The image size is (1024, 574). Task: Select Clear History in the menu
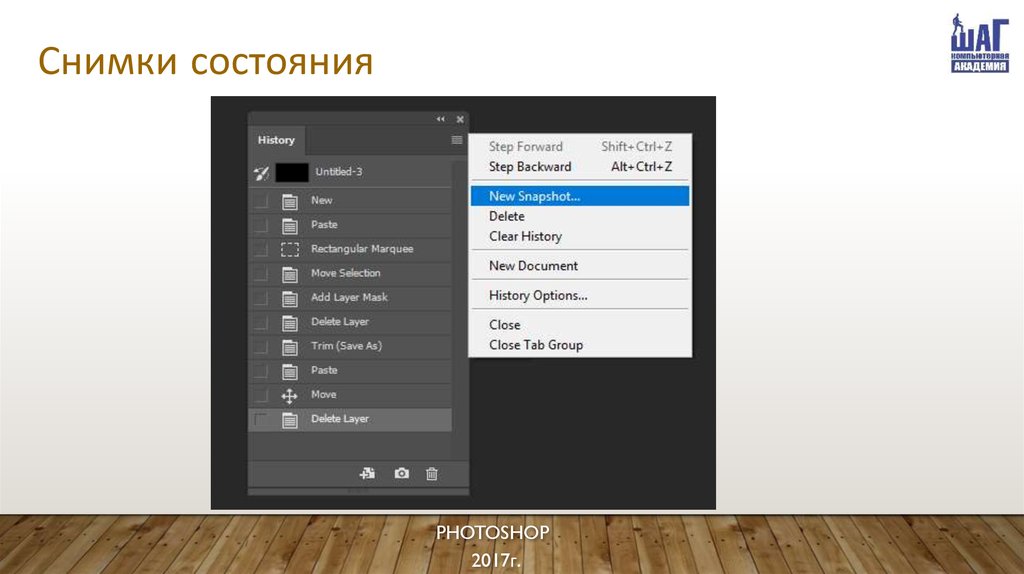525,237
